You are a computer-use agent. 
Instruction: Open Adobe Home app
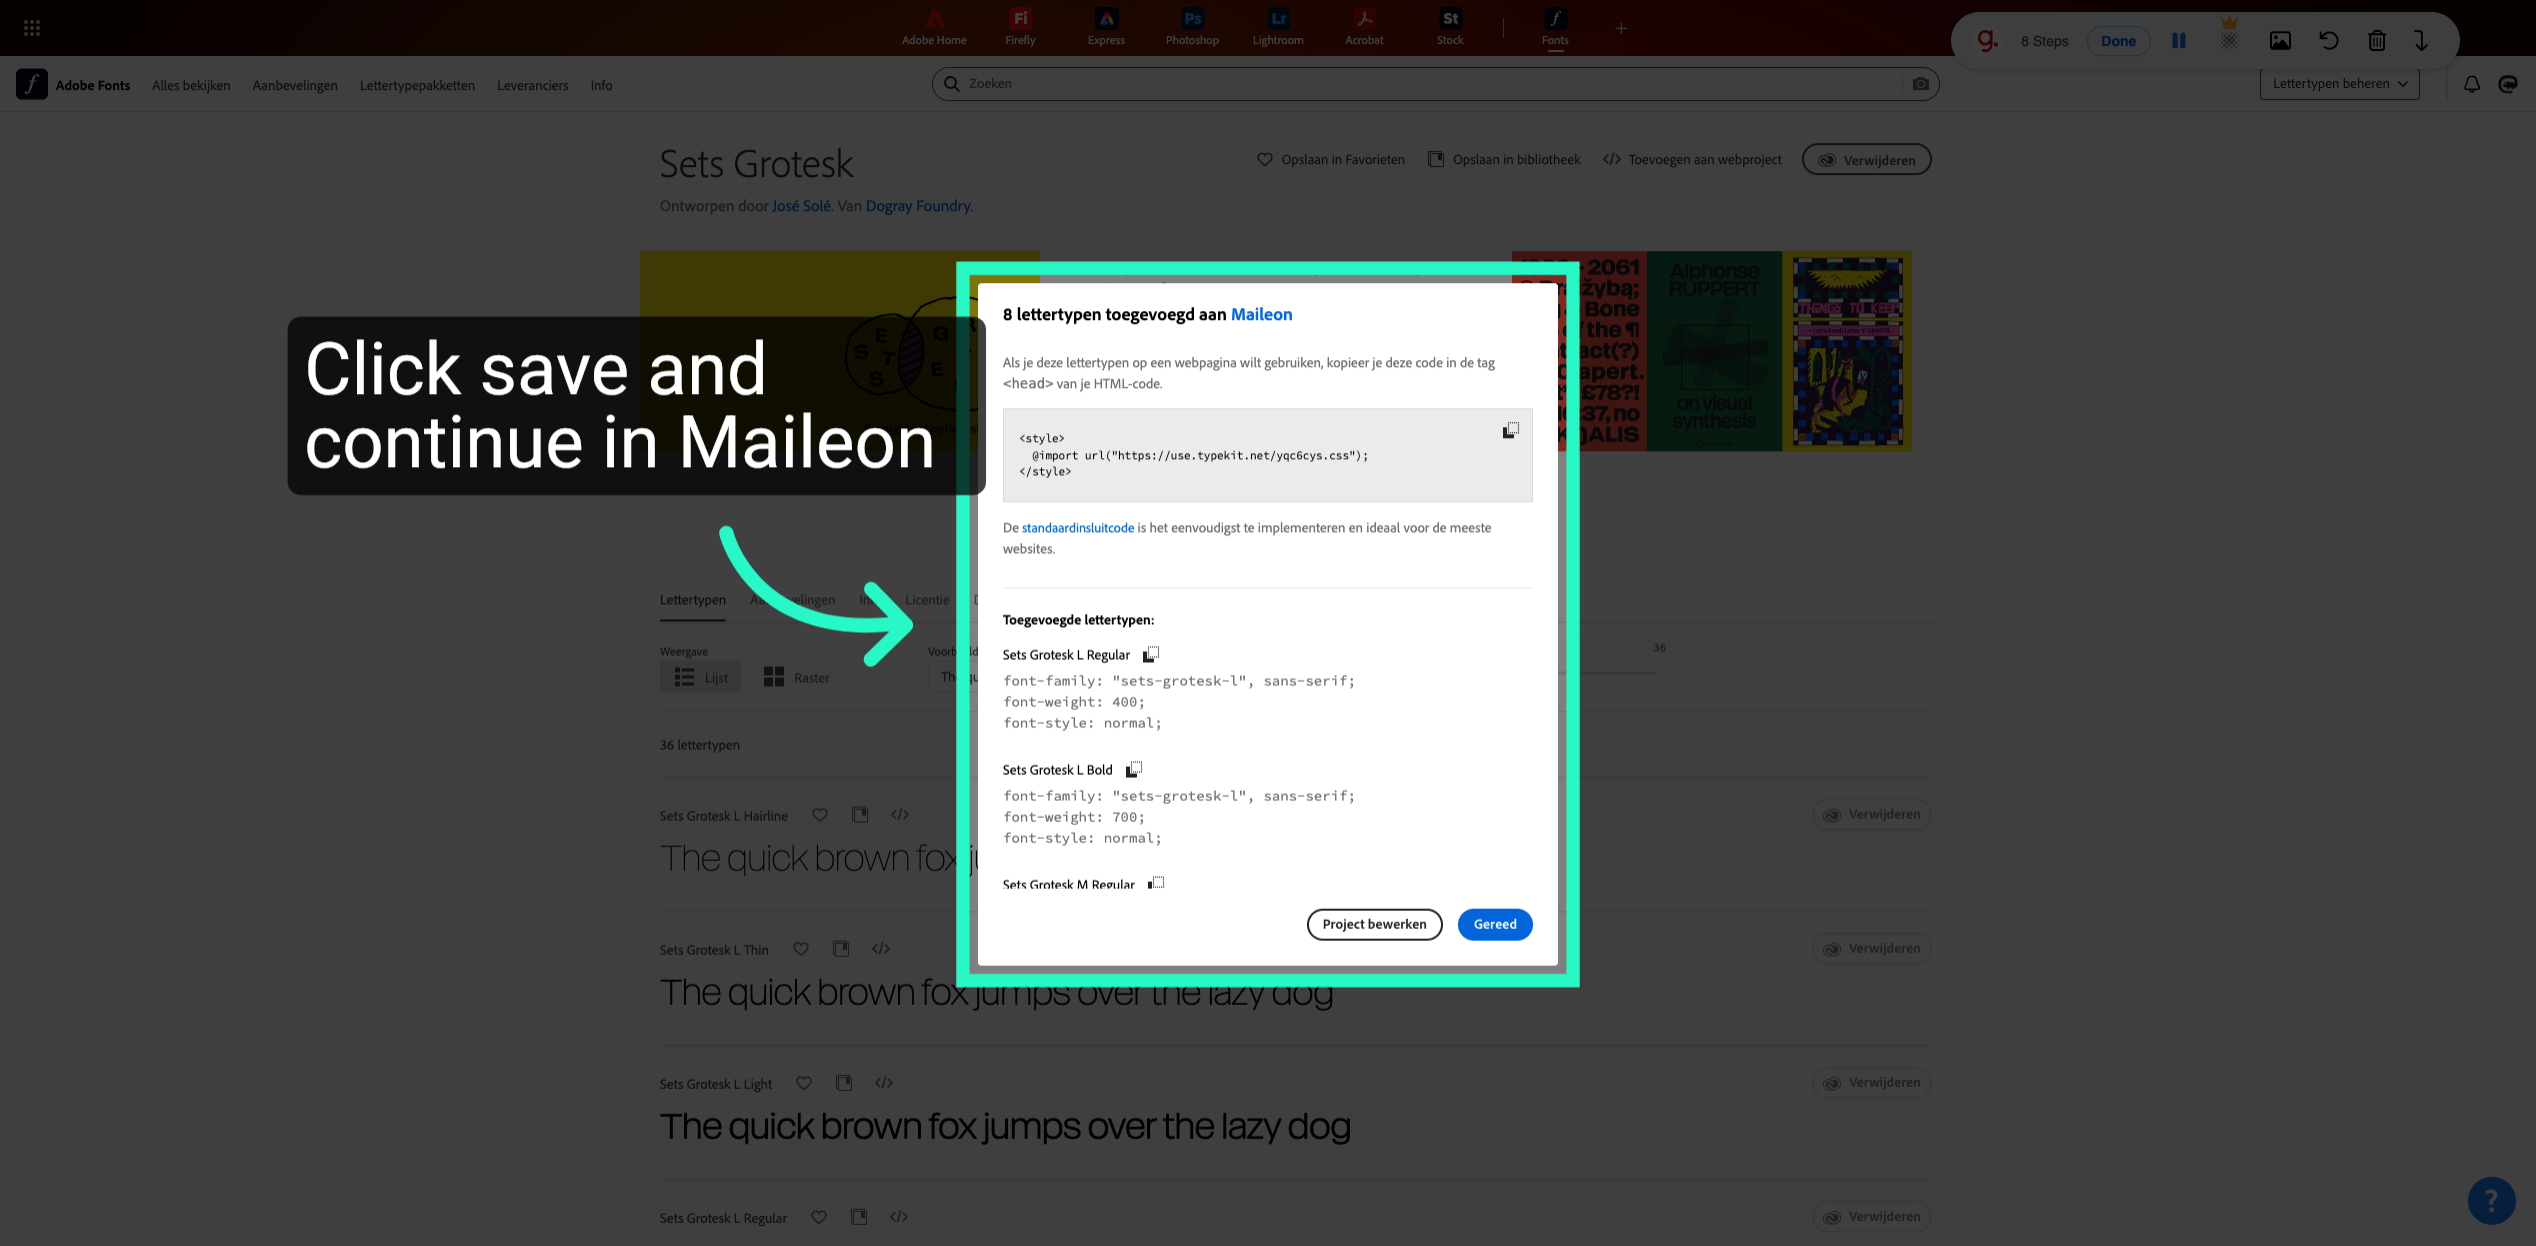934,28
